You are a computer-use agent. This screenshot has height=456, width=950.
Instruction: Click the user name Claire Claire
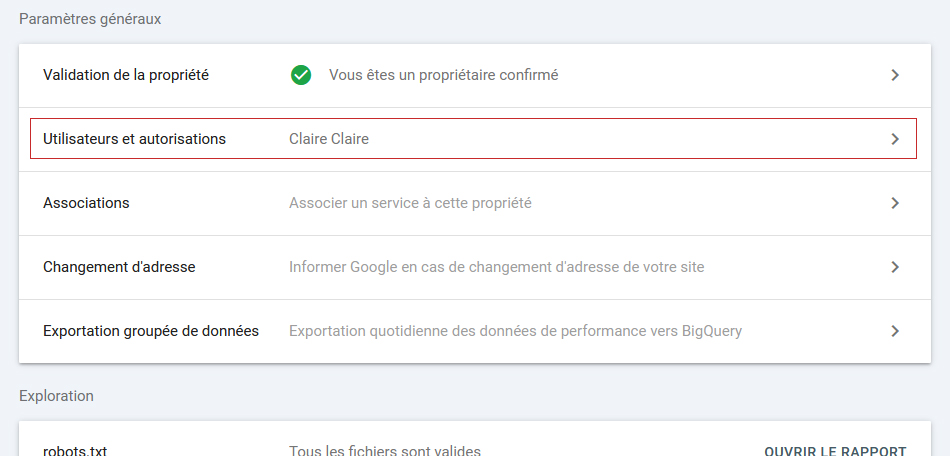click(x=329, y=139)
